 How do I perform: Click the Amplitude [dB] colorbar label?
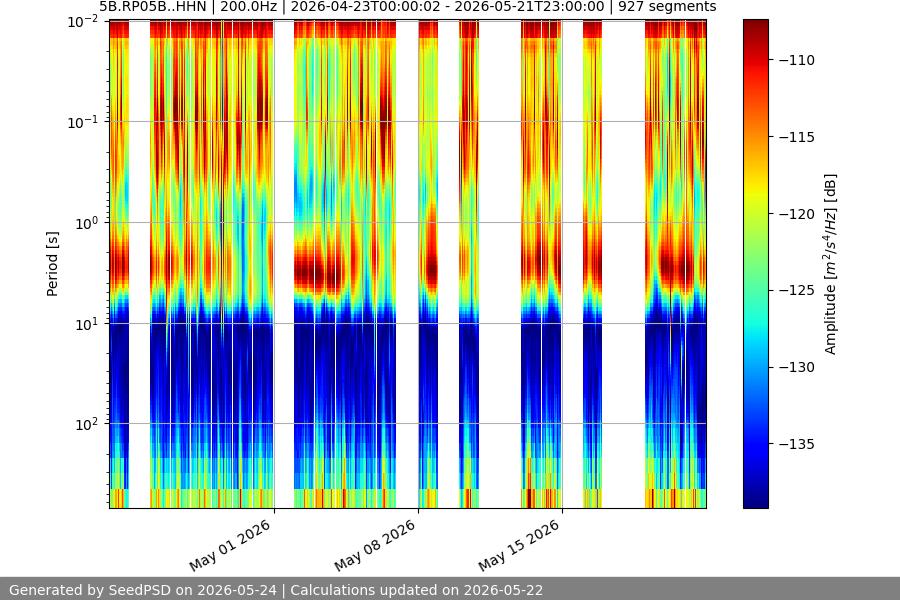coord(831,264)
